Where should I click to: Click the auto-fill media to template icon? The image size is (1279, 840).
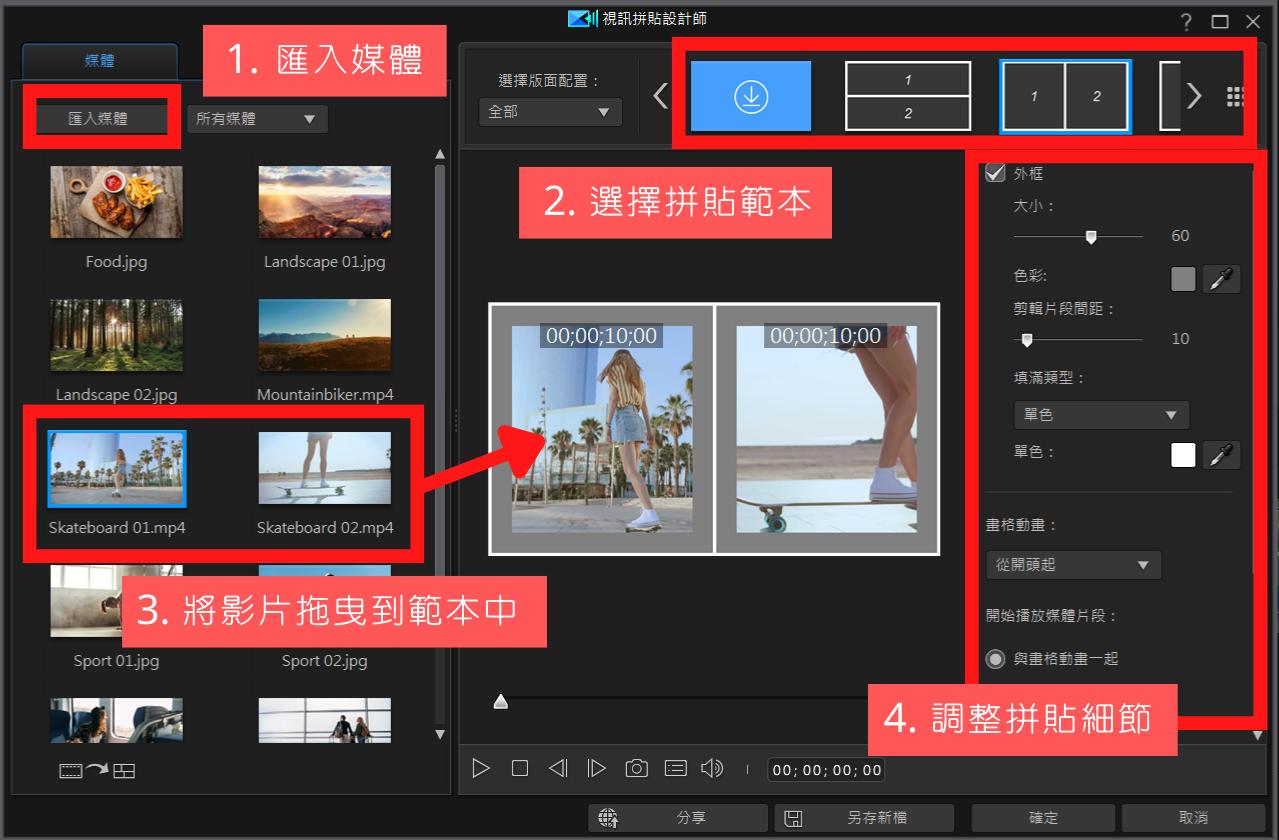(x=97, y=770)
